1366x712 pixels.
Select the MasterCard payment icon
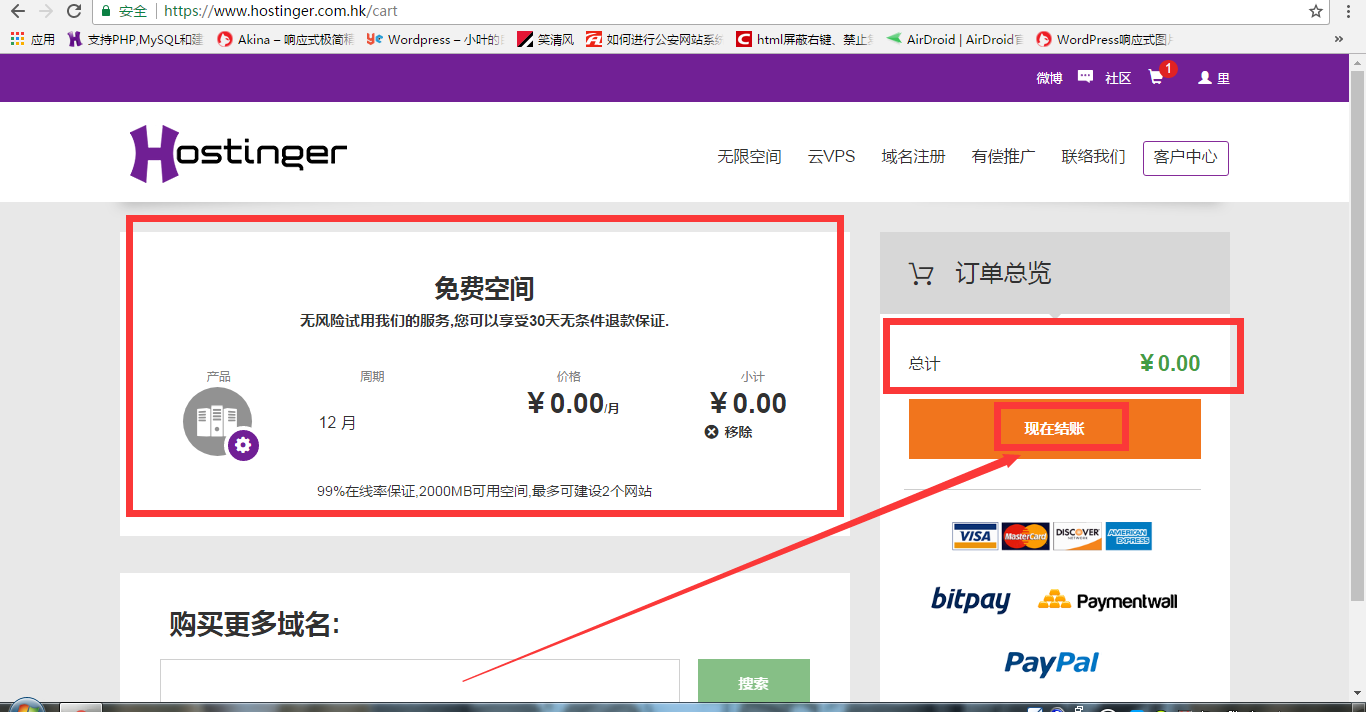click(1025, 536)
